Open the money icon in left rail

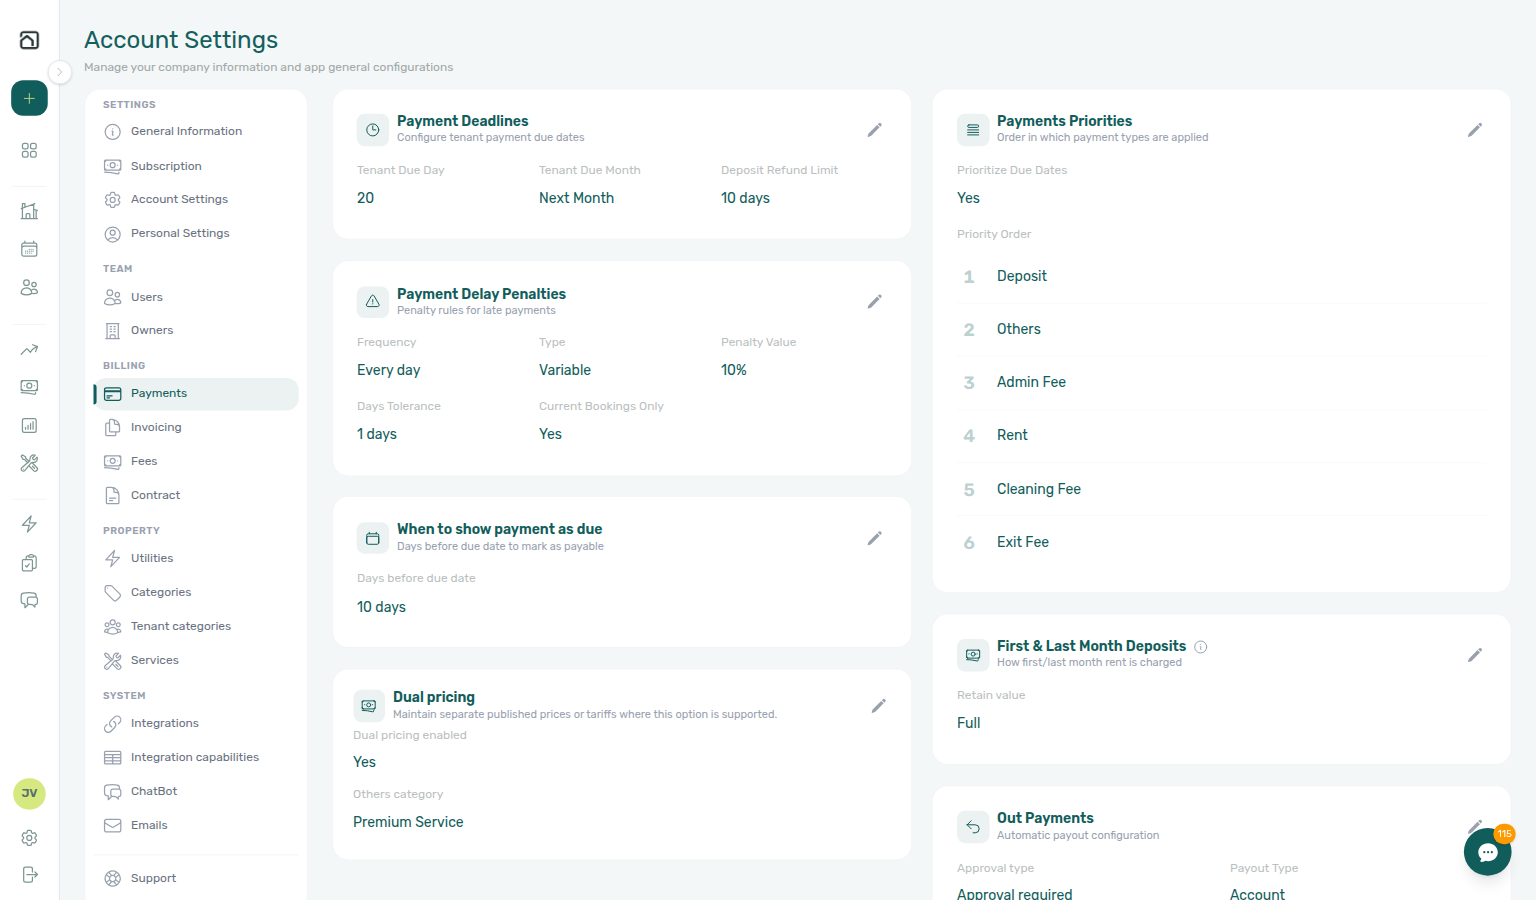coord(29,387)
